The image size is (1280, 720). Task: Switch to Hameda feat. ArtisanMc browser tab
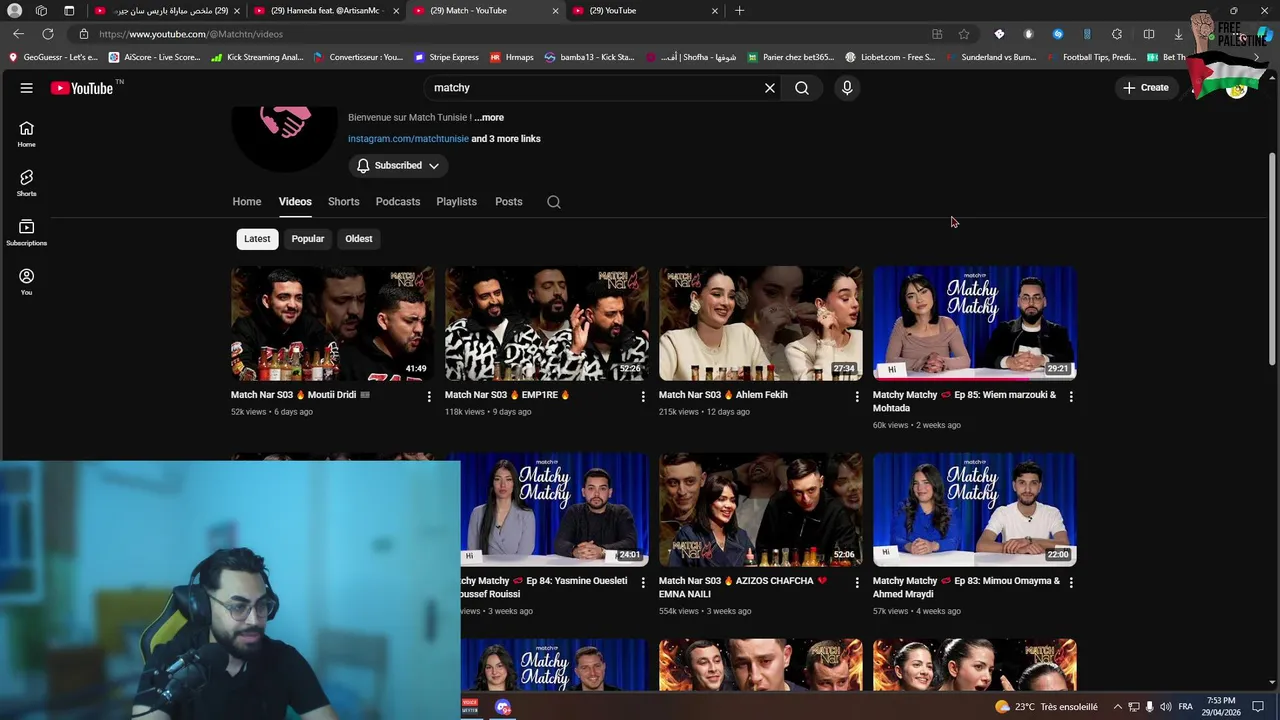click(x=326, y=10)
